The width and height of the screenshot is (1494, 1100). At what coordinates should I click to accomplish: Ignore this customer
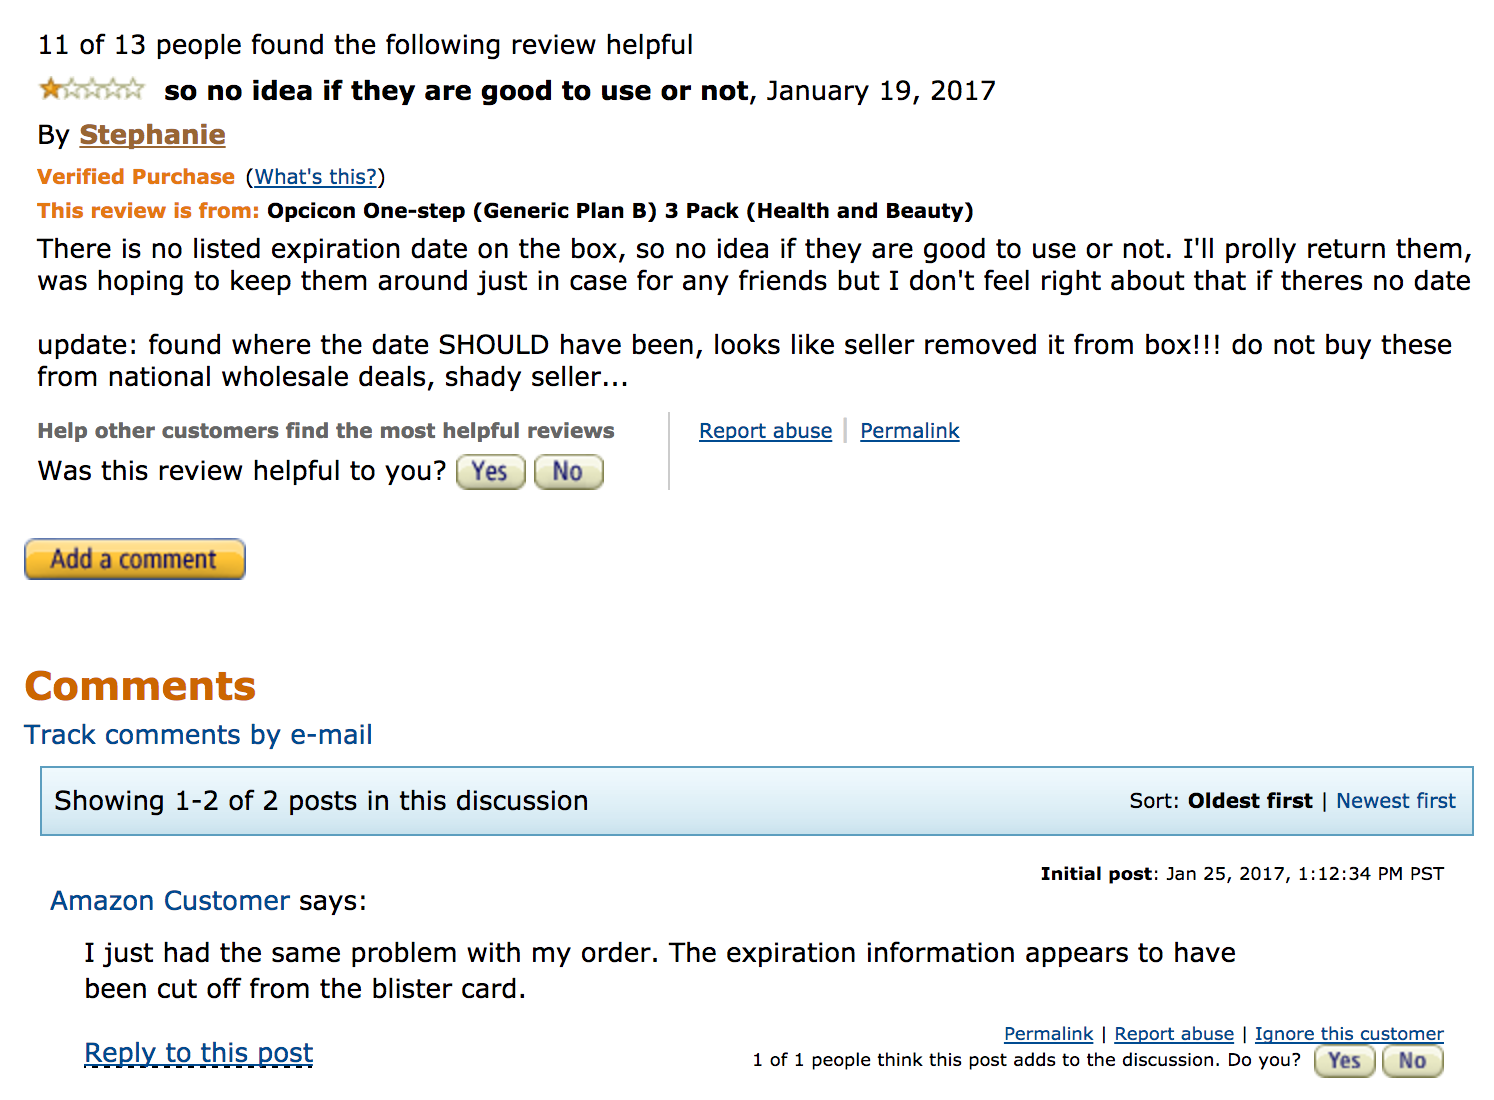(1349, 1034)
